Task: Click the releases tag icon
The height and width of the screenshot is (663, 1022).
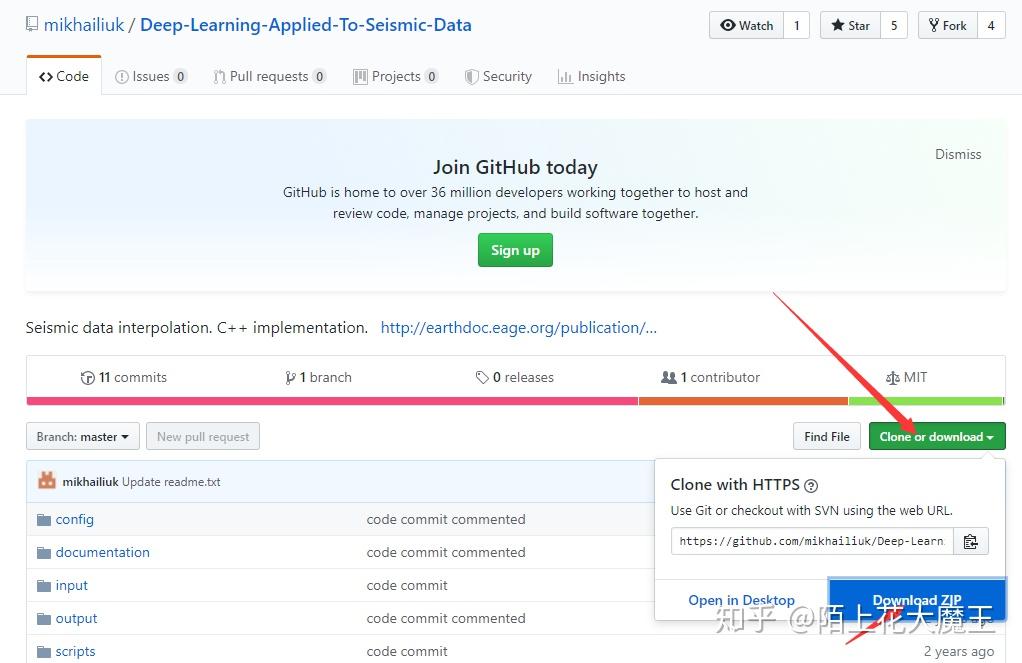Action: click(483, 377)
